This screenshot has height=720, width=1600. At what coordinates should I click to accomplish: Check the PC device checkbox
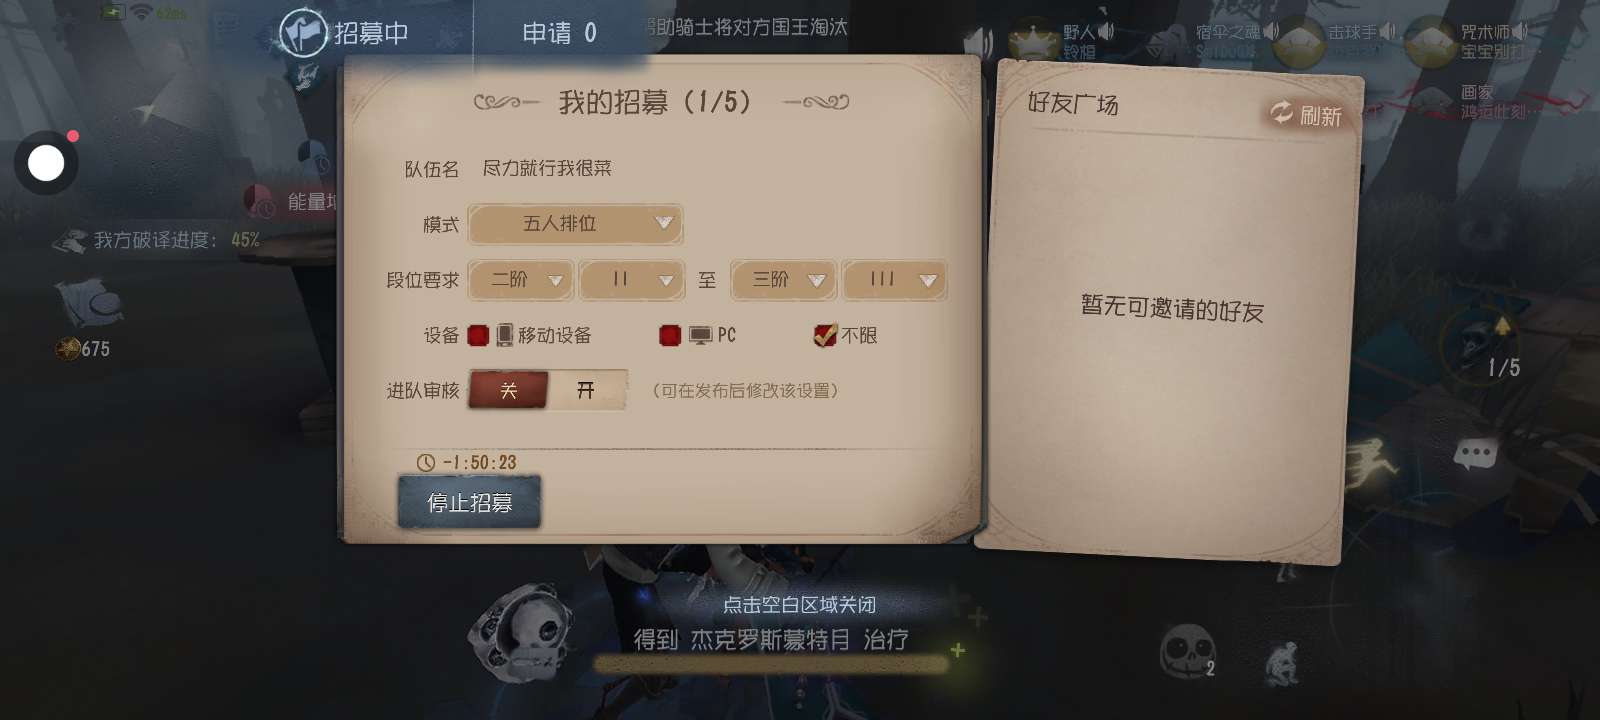[670, 335]
